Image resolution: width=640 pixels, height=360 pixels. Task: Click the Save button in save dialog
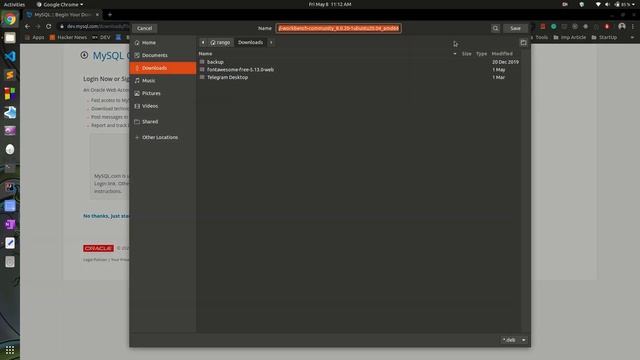click(x=515, y=28)
